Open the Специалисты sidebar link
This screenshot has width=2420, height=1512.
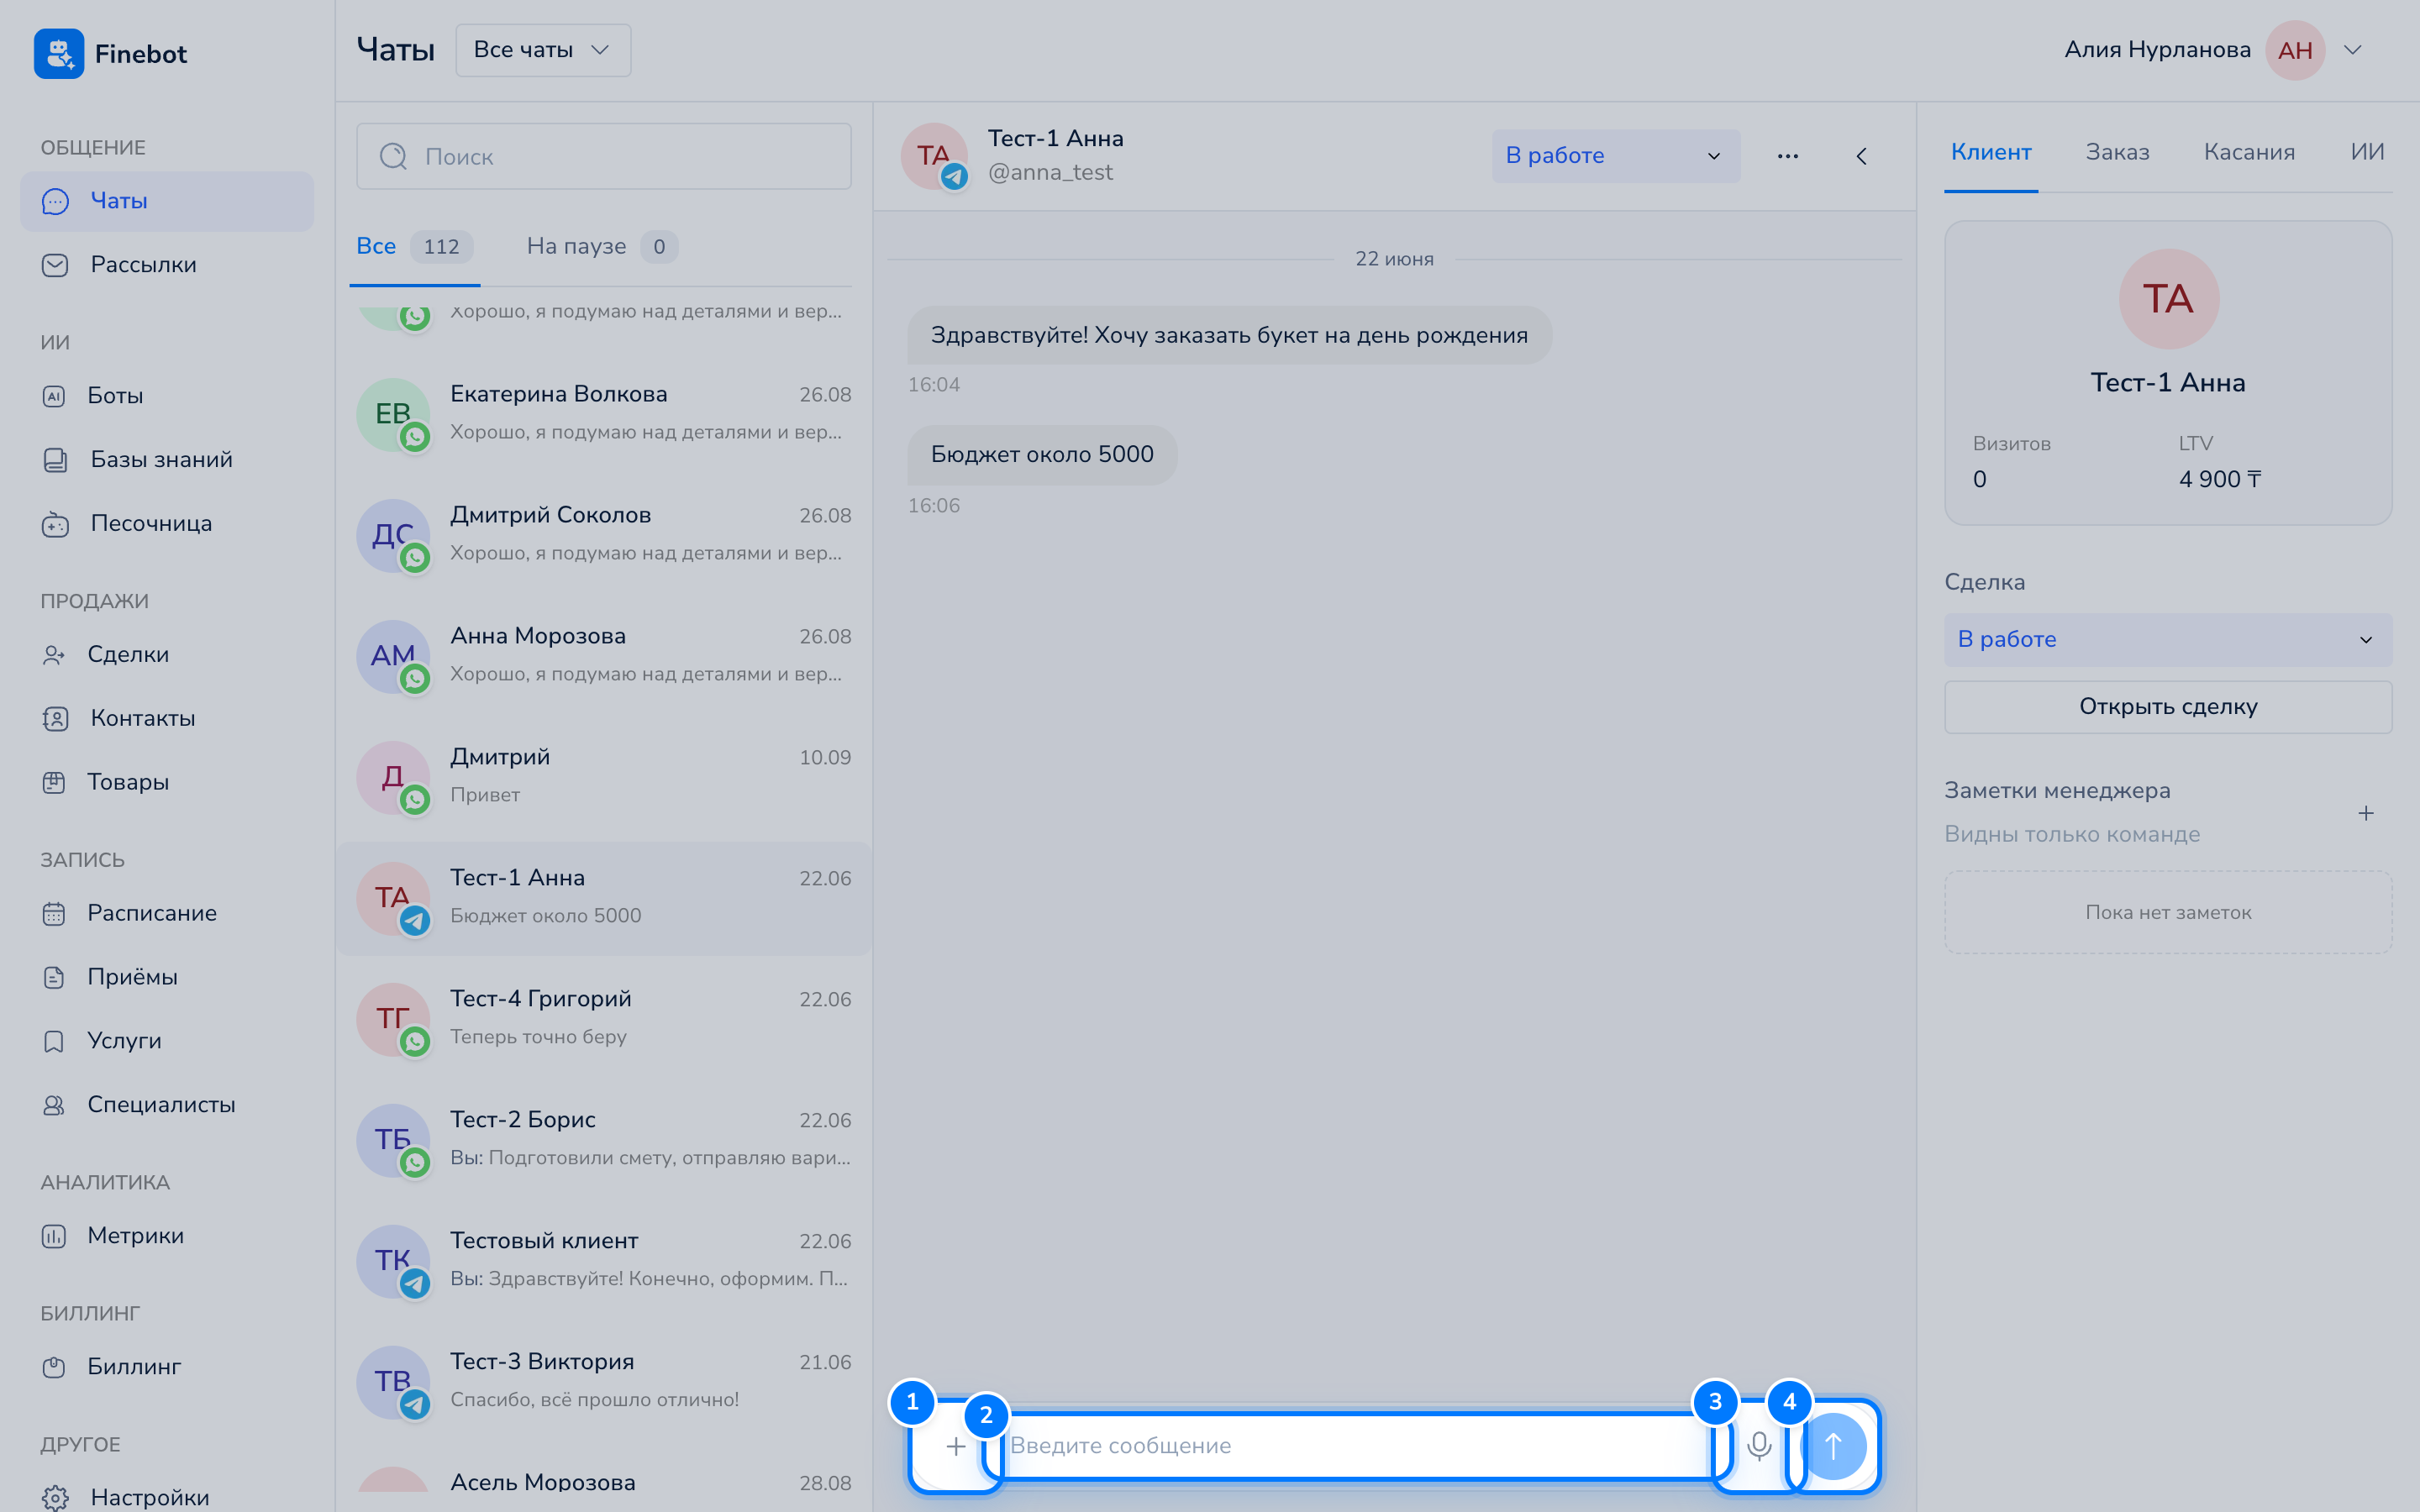coord(167,1105)
